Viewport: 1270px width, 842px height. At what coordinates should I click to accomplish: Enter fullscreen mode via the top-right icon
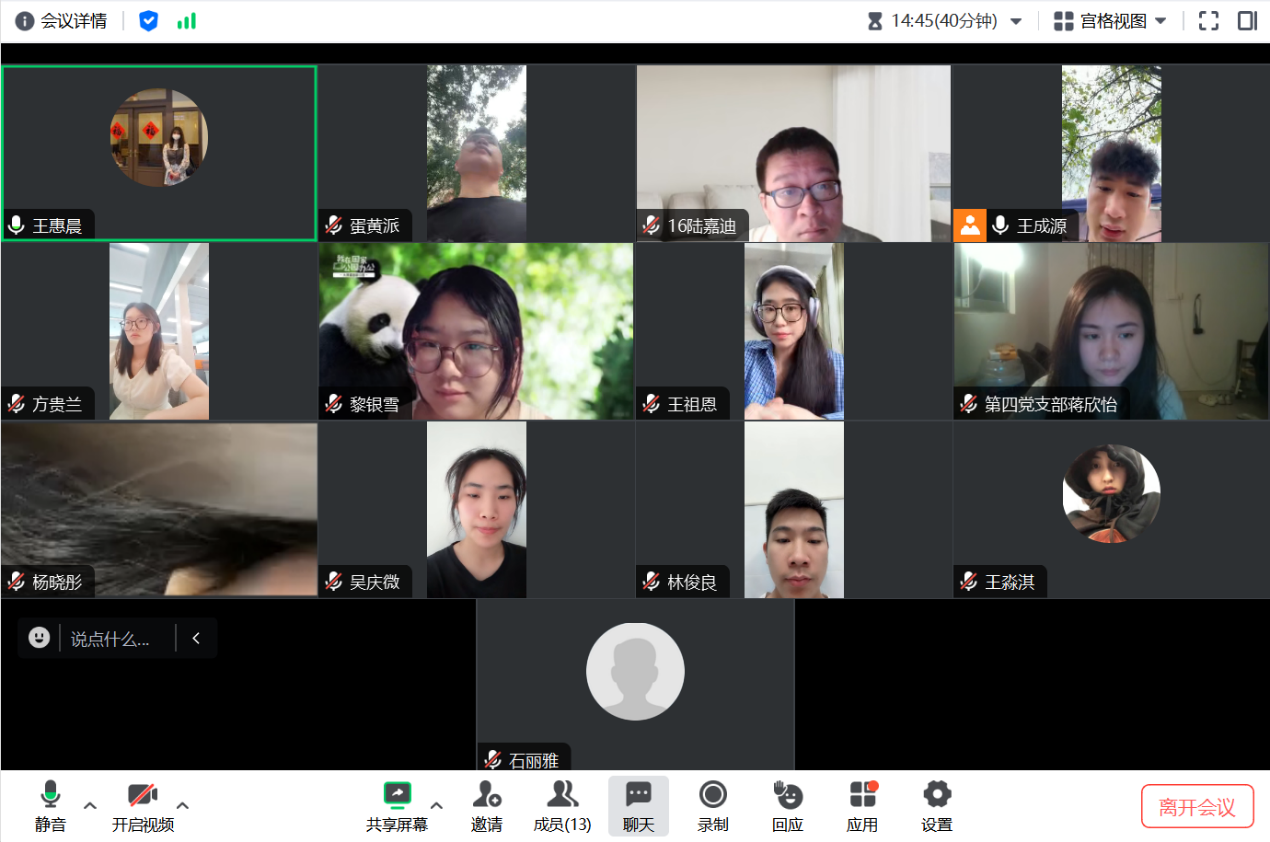(1208, 21)
